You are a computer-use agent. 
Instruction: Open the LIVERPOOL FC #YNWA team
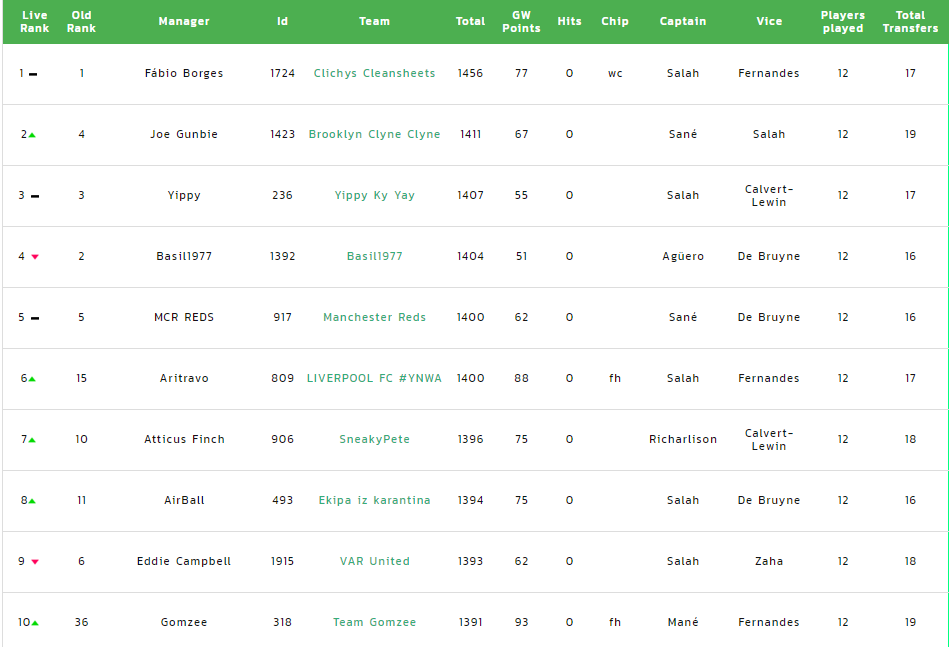[374, 378]
